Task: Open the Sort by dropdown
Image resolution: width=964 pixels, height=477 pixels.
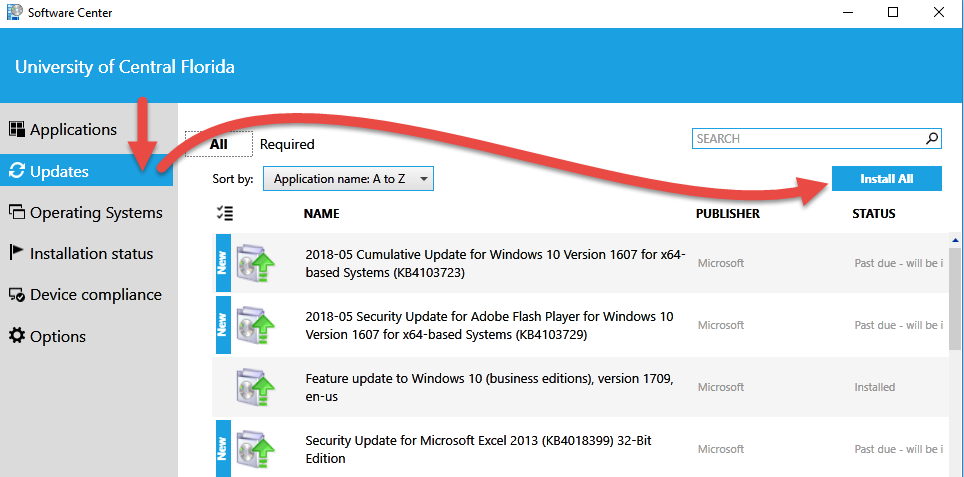Action: click(349, 179)
